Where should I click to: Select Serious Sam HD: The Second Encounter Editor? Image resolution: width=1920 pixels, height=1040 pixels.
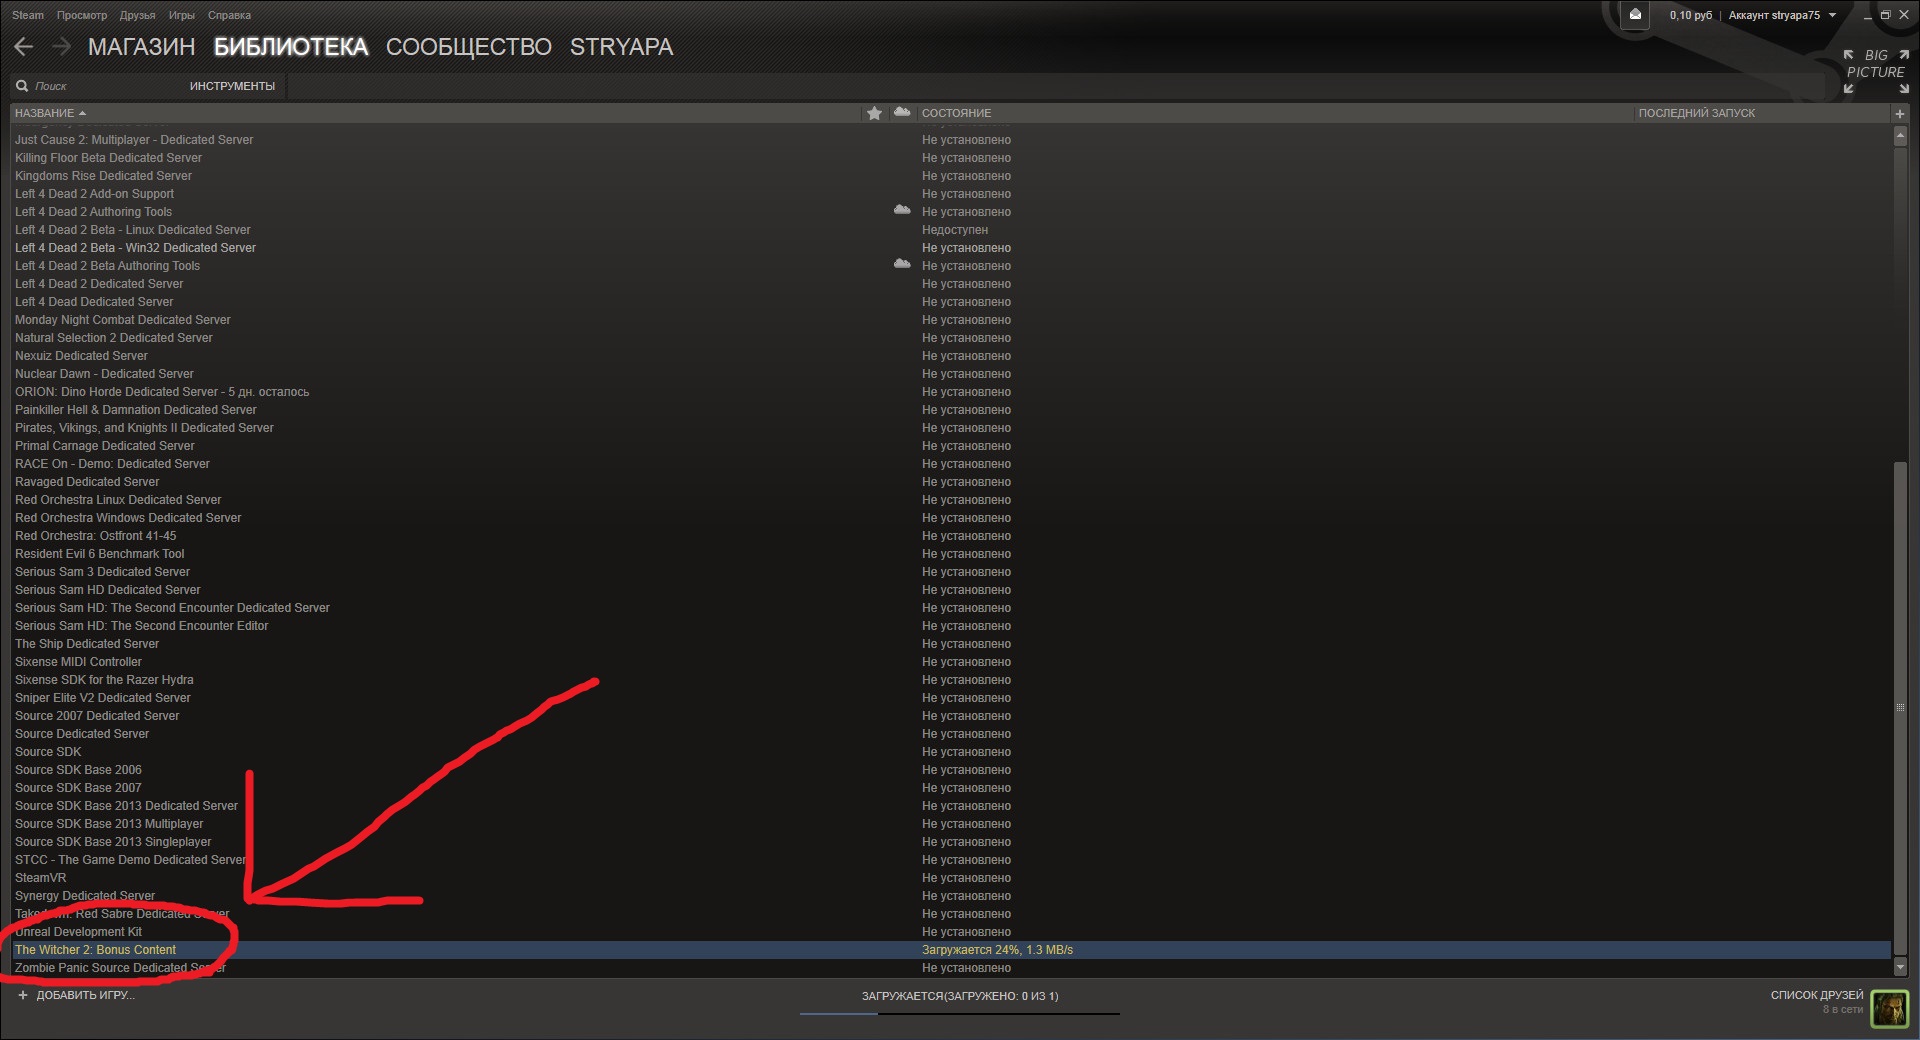[141, 626]
